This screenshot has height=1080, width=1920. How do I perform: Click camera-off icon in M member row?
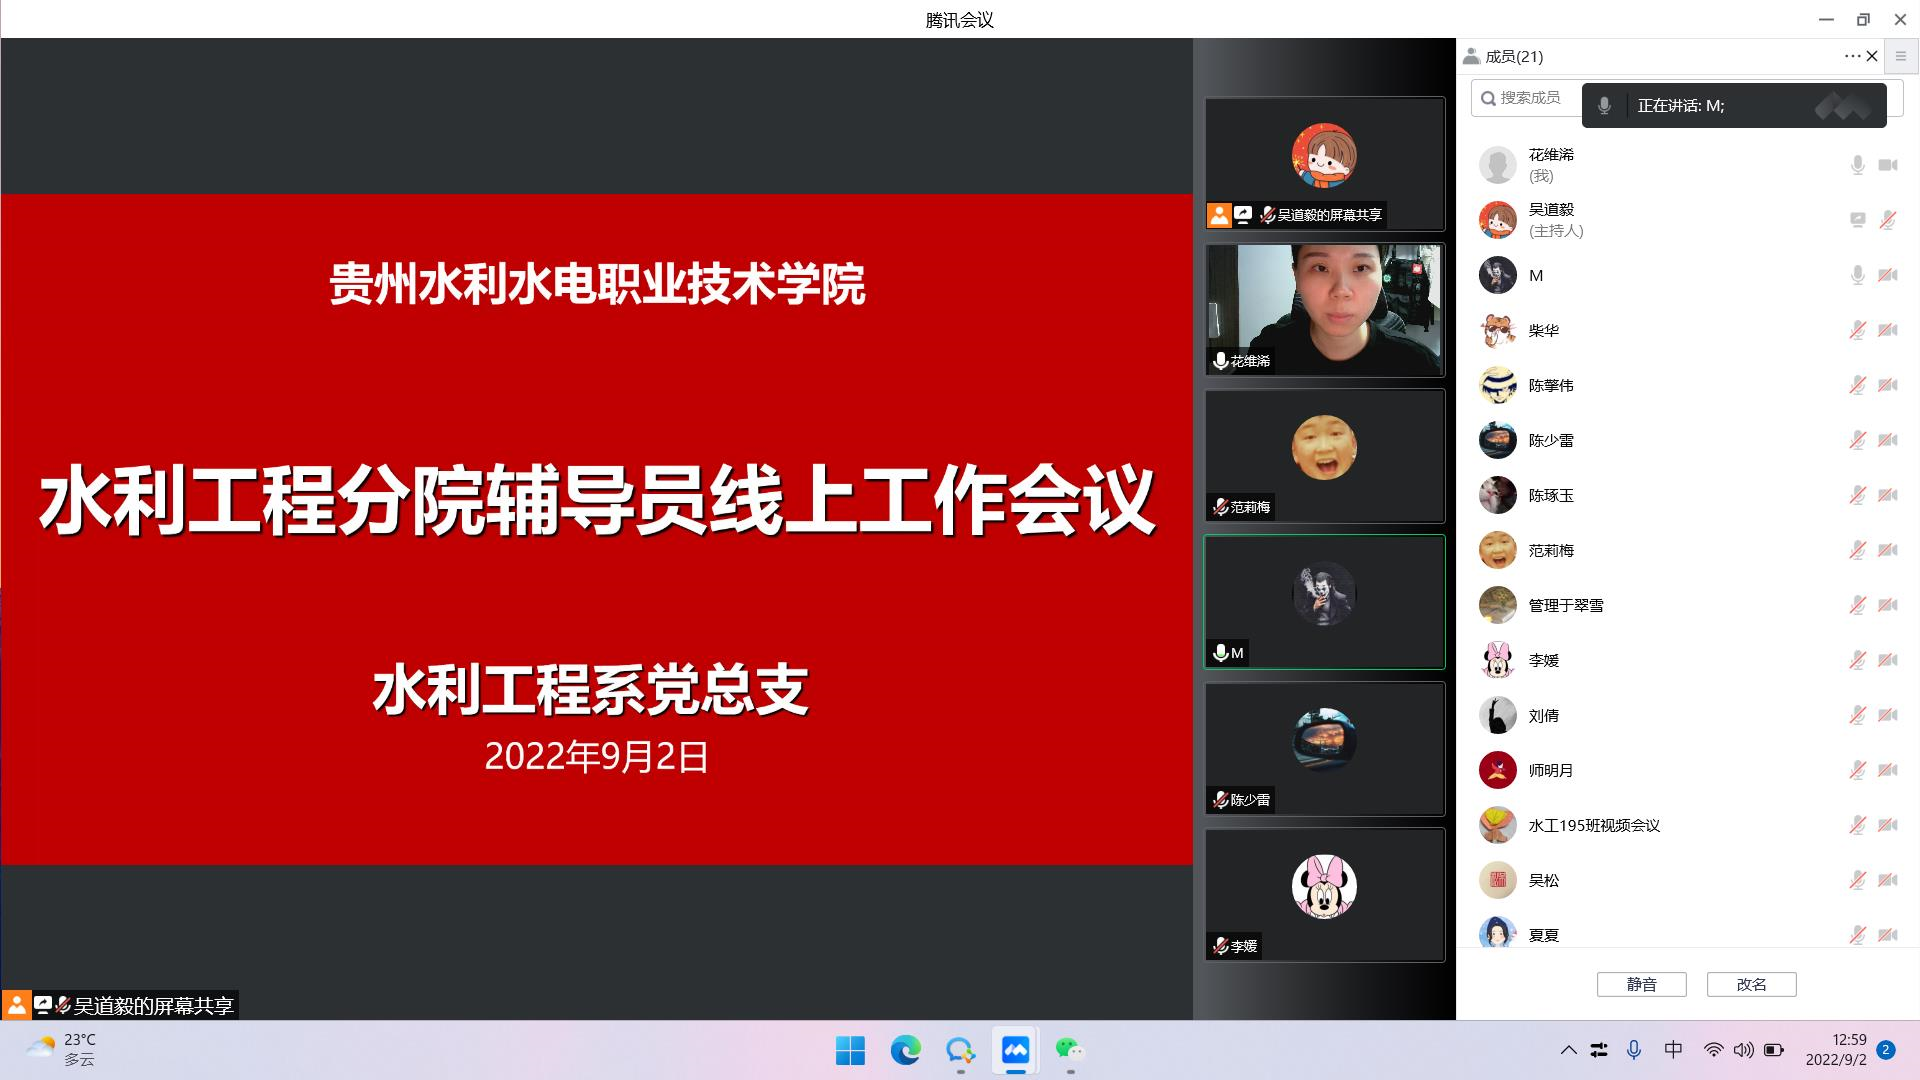(x=1888, y=275)
